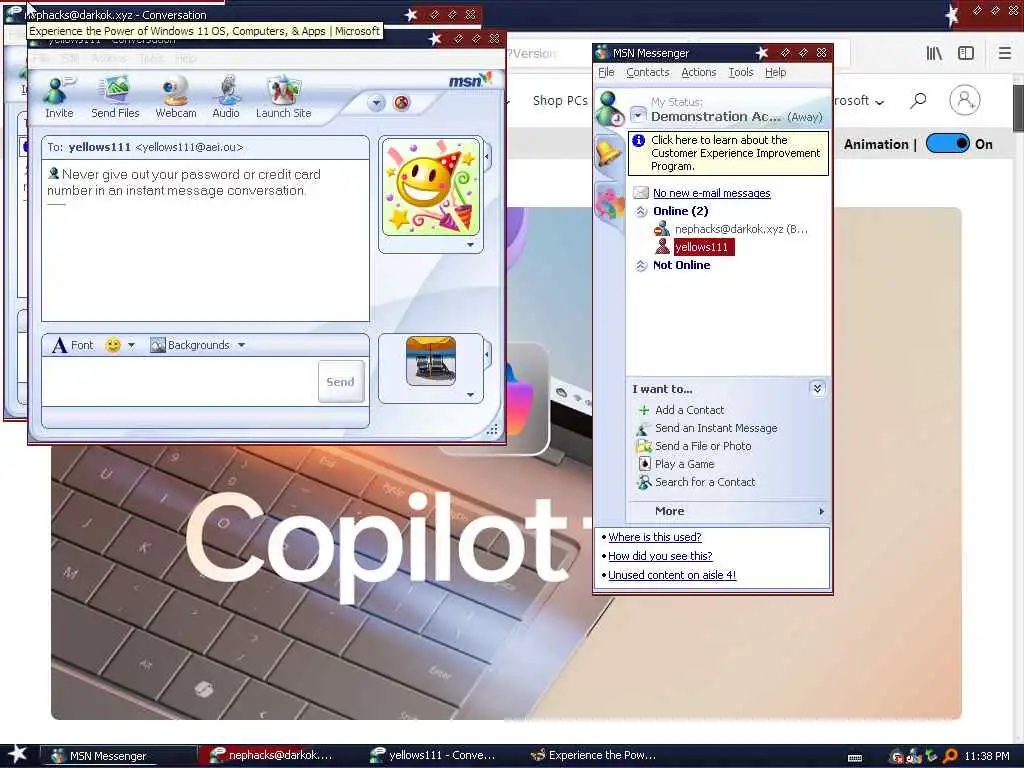Screen dimensions: 1024x768
Task: Open the round blue dropdown button near msn logo
Action: coord(376,103)
